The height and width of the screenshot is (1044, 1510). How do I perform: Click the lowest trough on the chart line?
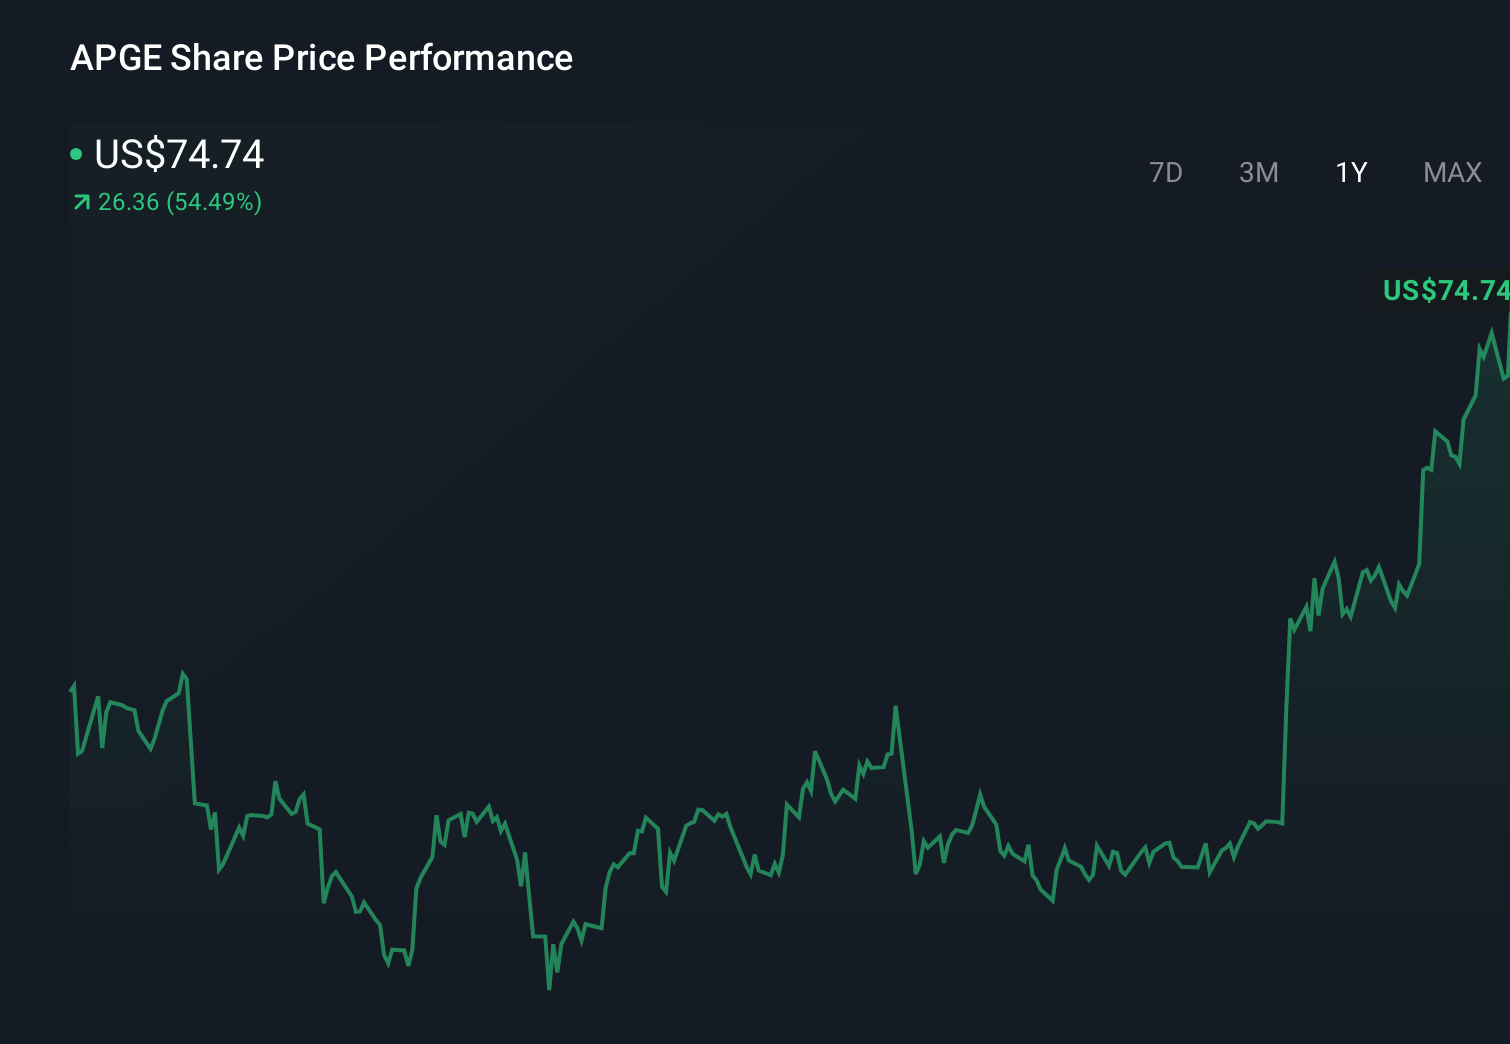549,985
